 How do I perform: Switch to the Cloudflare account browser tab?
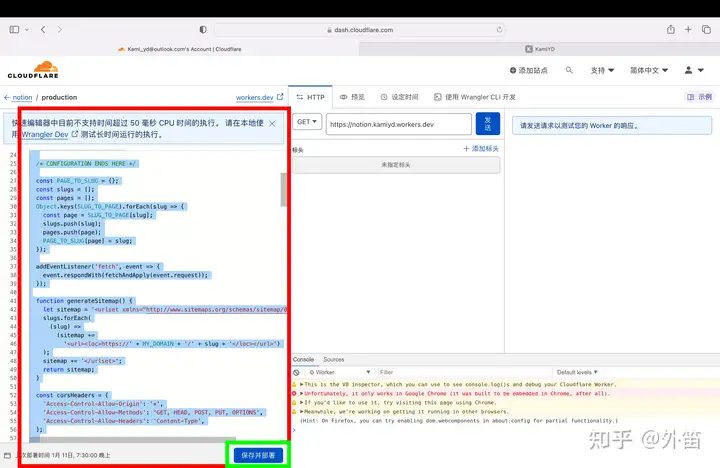(180, 49)
